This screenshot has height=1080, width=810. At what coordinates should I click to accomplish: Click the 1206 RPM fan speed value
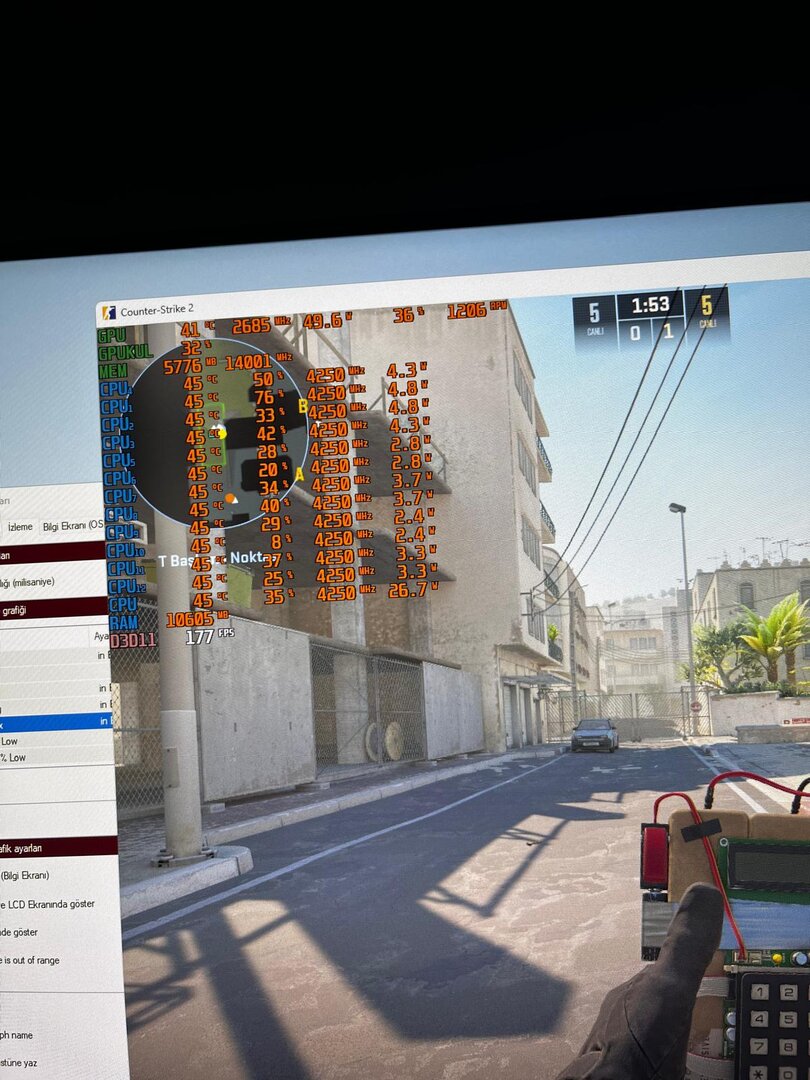(x=477, y=310)
